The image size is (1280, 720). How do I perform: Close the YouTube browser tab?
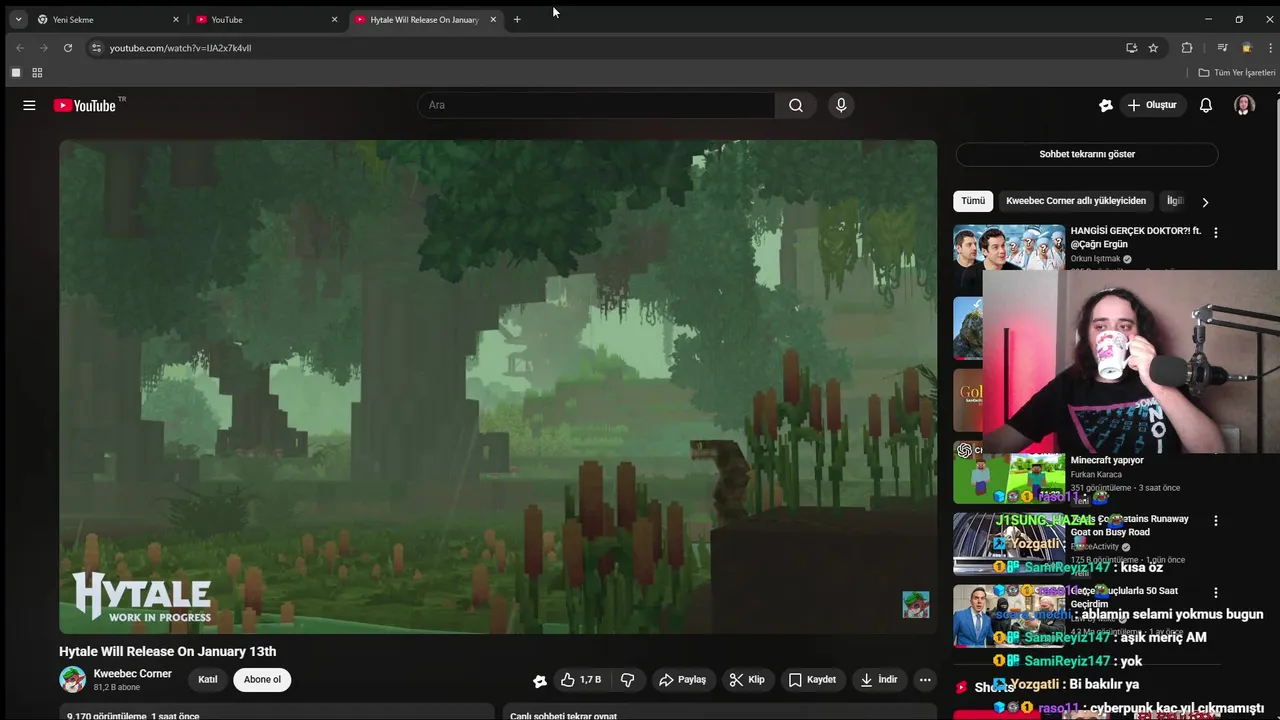click(x=334, y=19)
